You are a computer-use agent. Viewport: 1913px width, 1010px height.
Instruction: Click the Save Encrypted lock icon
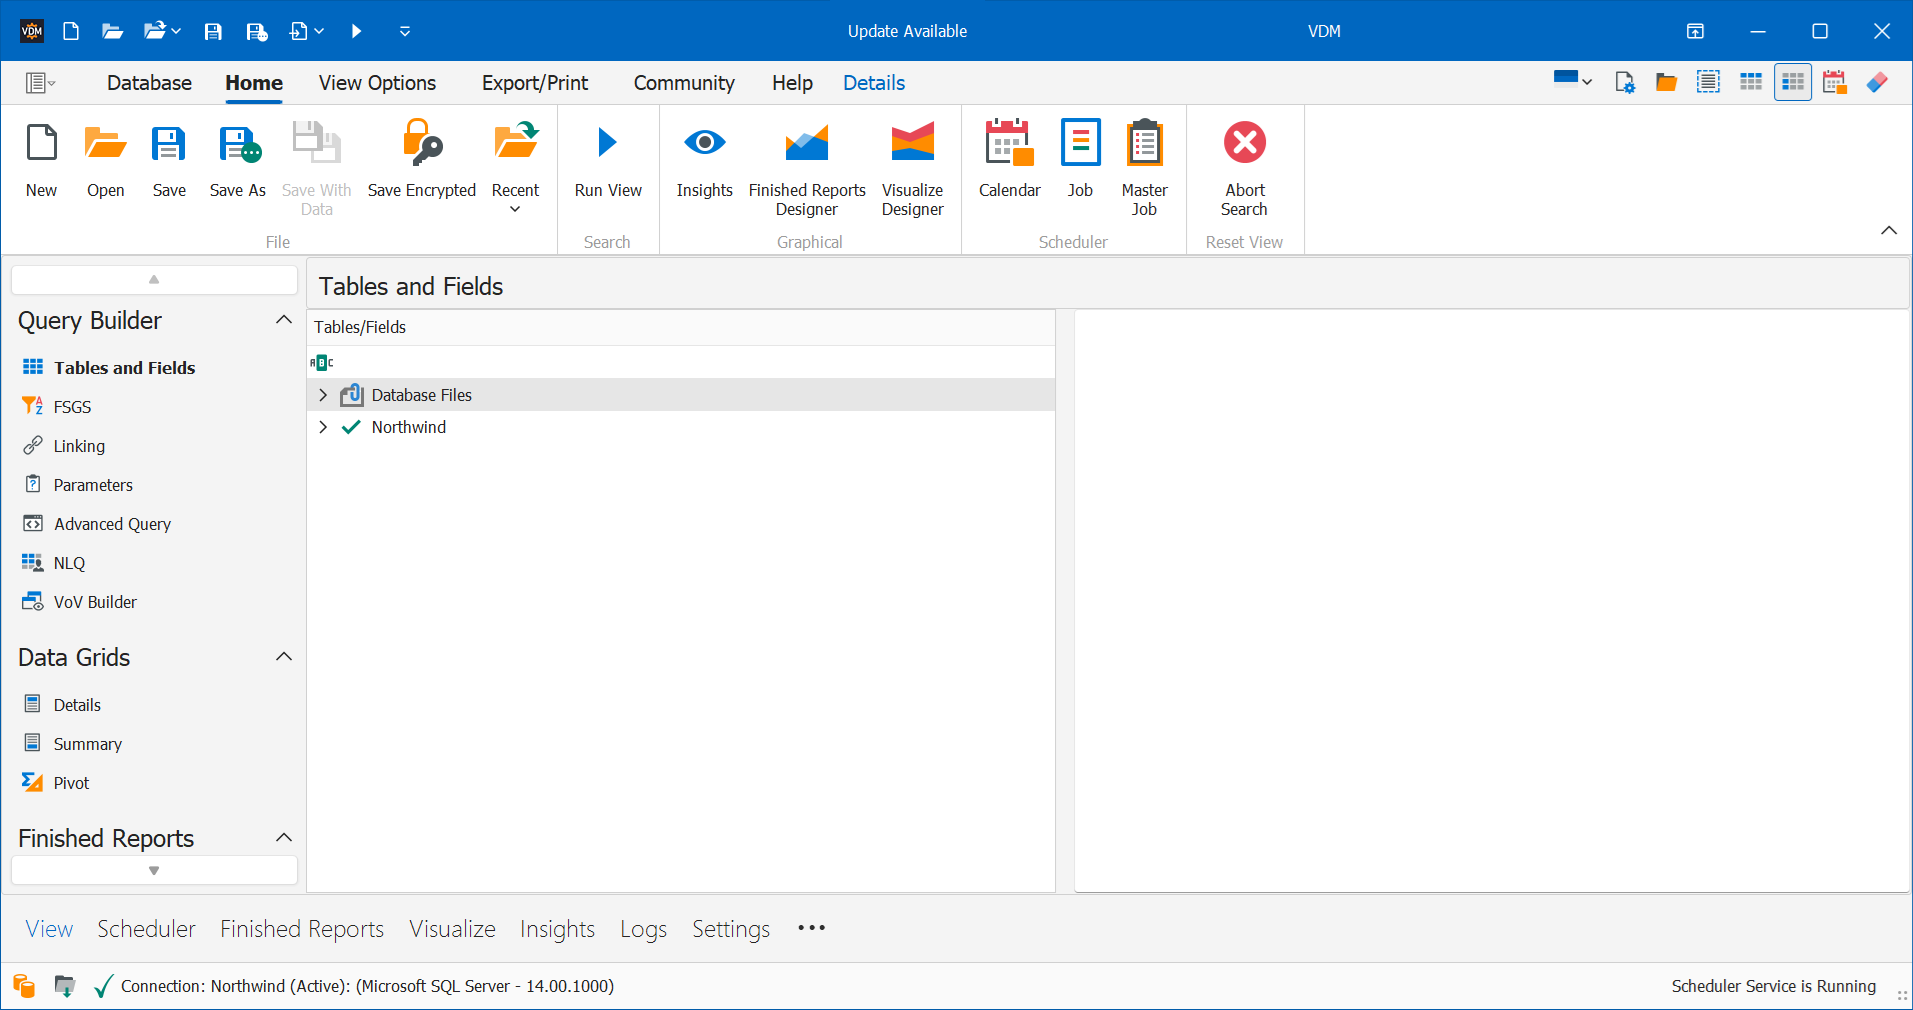pyautogui.click(x=422, y=142)
